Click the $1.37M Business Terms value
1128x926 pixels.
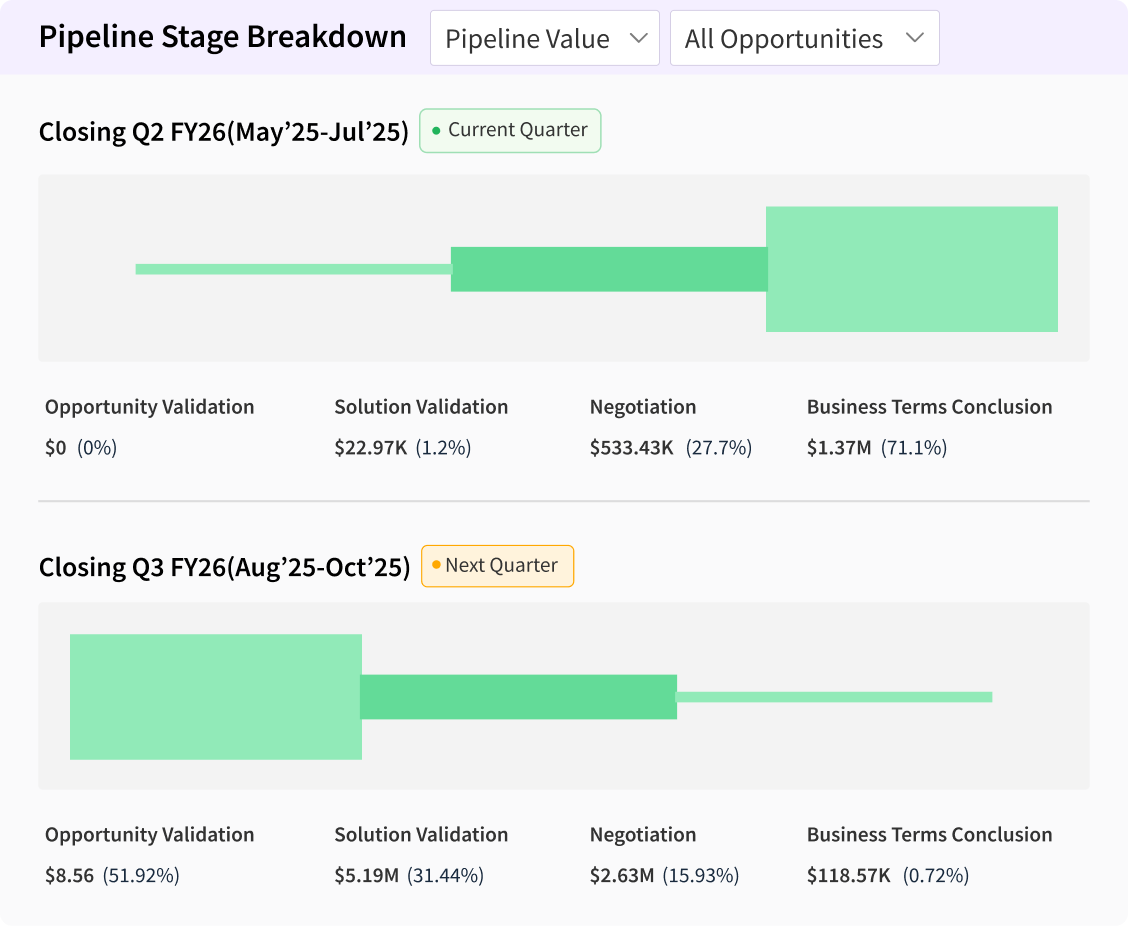click(839, 448)
